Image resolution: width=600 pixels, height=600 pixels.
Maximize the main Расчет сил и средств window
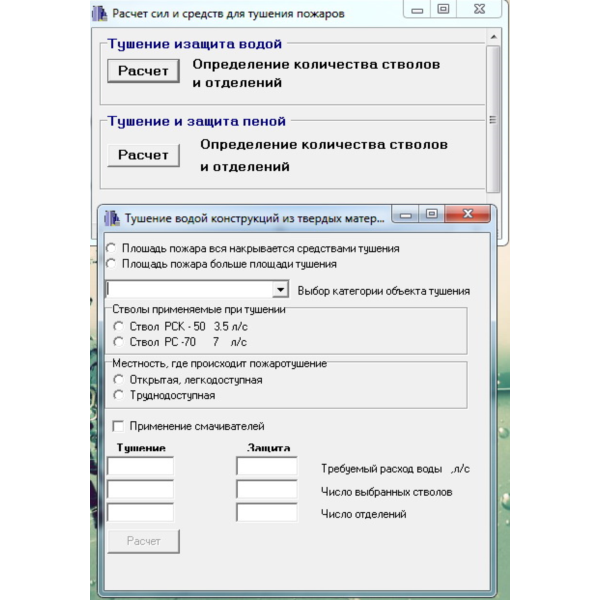(443, 9)
